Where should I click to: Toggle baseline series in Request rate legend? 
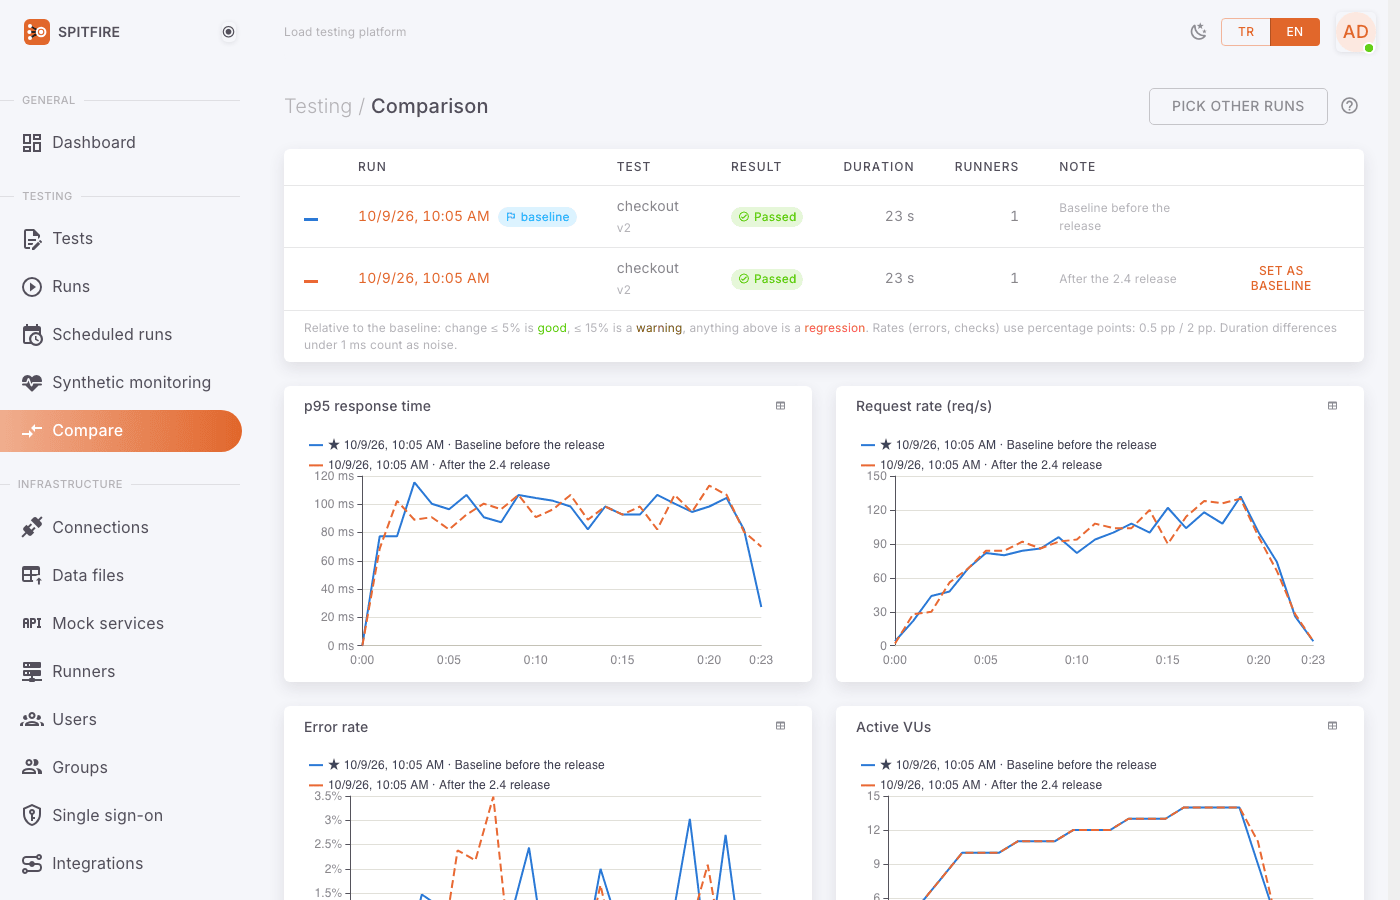[1009, 445]
